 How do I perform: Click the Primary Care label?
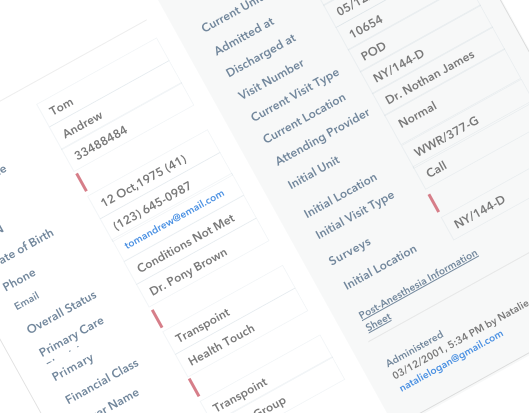(71, 336)
